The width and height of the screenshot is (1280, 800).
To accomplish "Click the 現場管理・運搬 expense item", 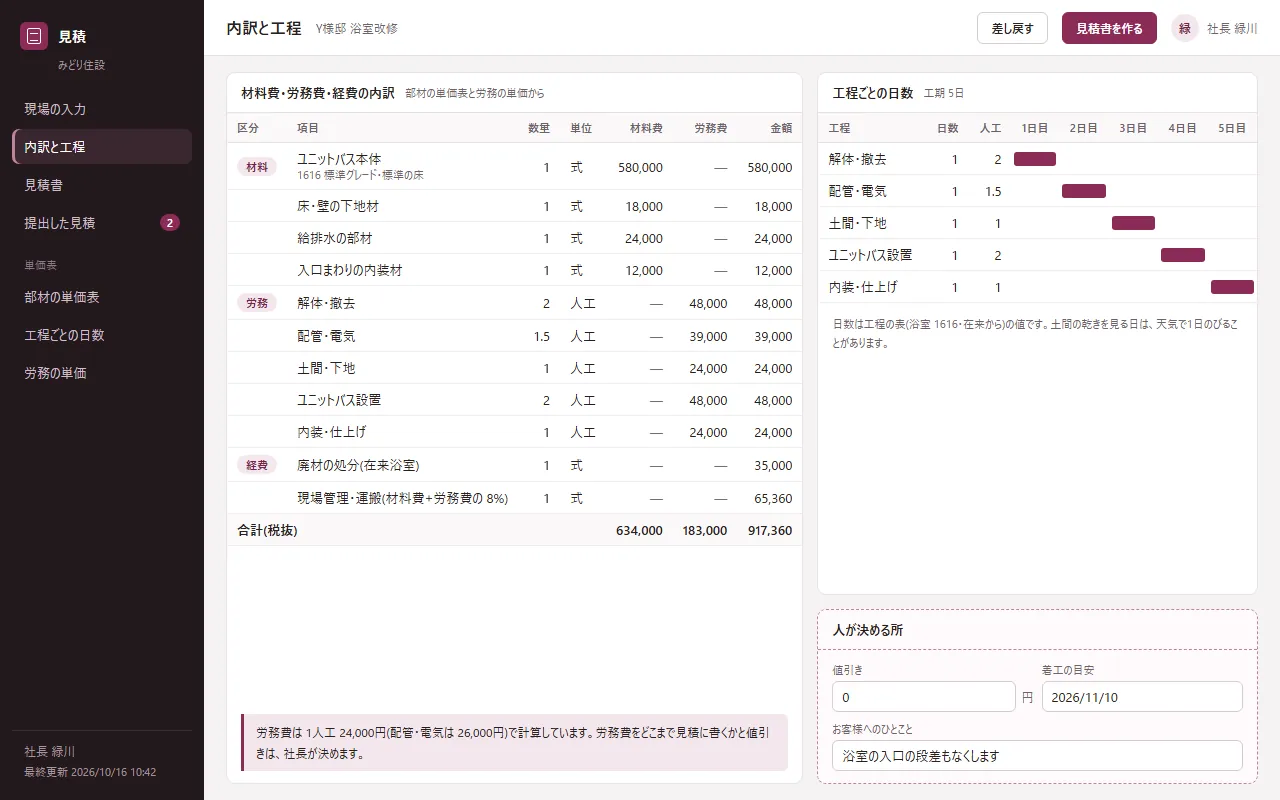I will (x=403, y=498).
